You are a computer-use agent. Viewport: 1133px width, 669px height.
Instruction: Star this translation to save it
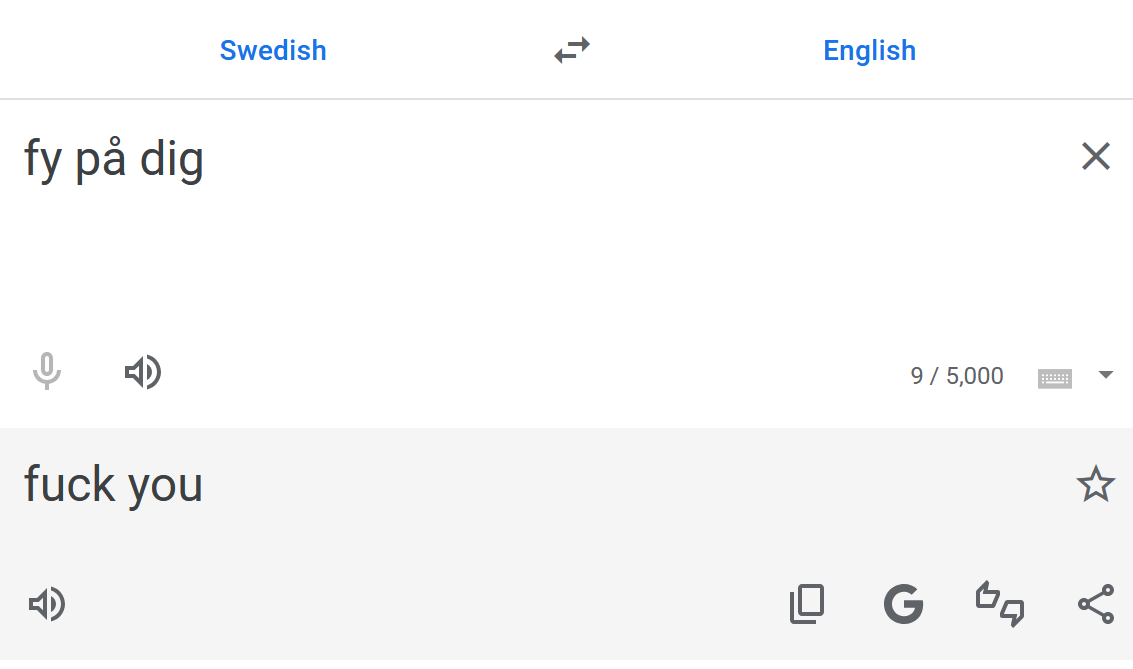(1095, 485)
